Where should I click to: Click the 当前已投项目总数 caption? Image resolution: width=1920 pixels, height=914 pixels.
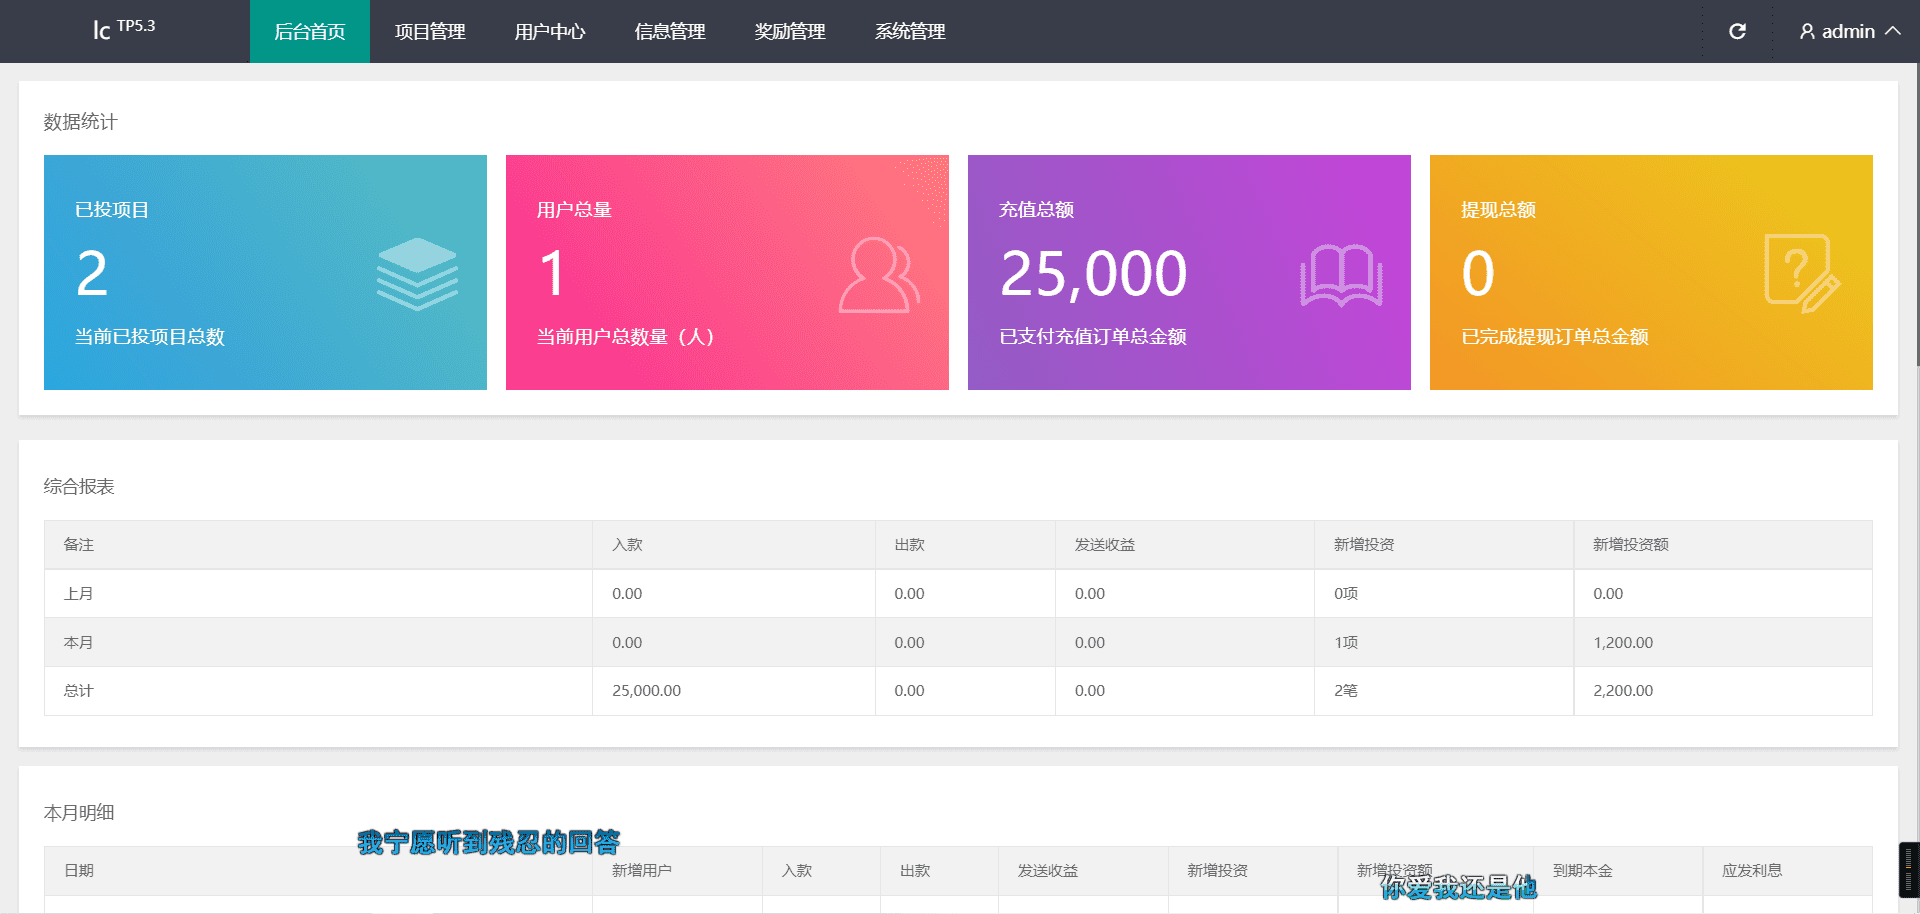pyautogui.click(x=150, y=337)
